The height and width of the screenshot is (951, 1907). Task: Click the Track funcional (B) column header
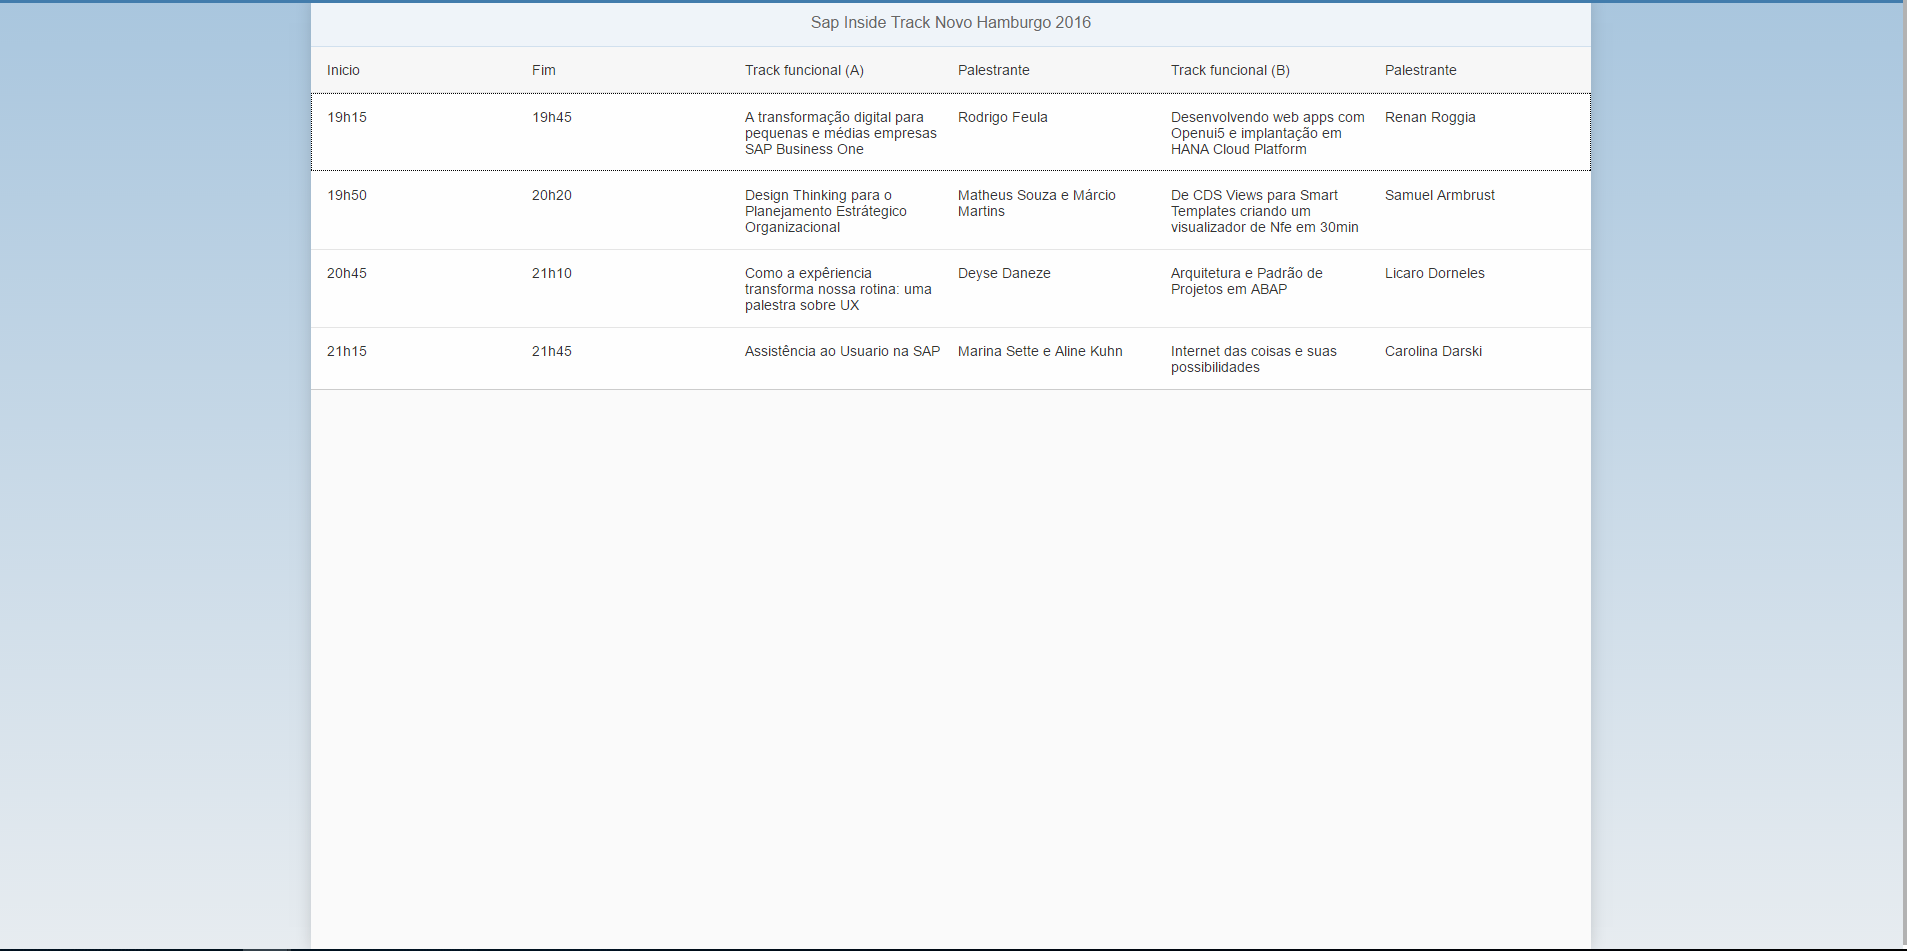tap(1230, 70)
